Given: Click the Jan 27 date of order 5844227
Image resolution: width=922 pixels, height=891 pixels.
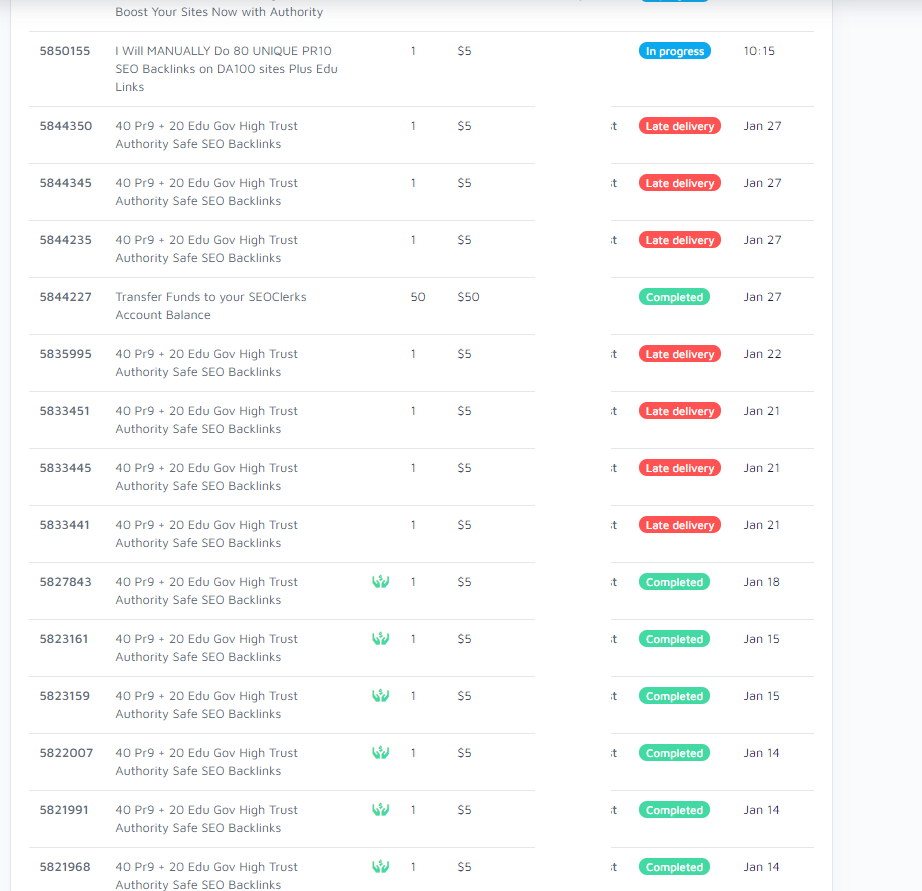Looking at the screenshot, I should pyautogui.click(x=762, y=297).
